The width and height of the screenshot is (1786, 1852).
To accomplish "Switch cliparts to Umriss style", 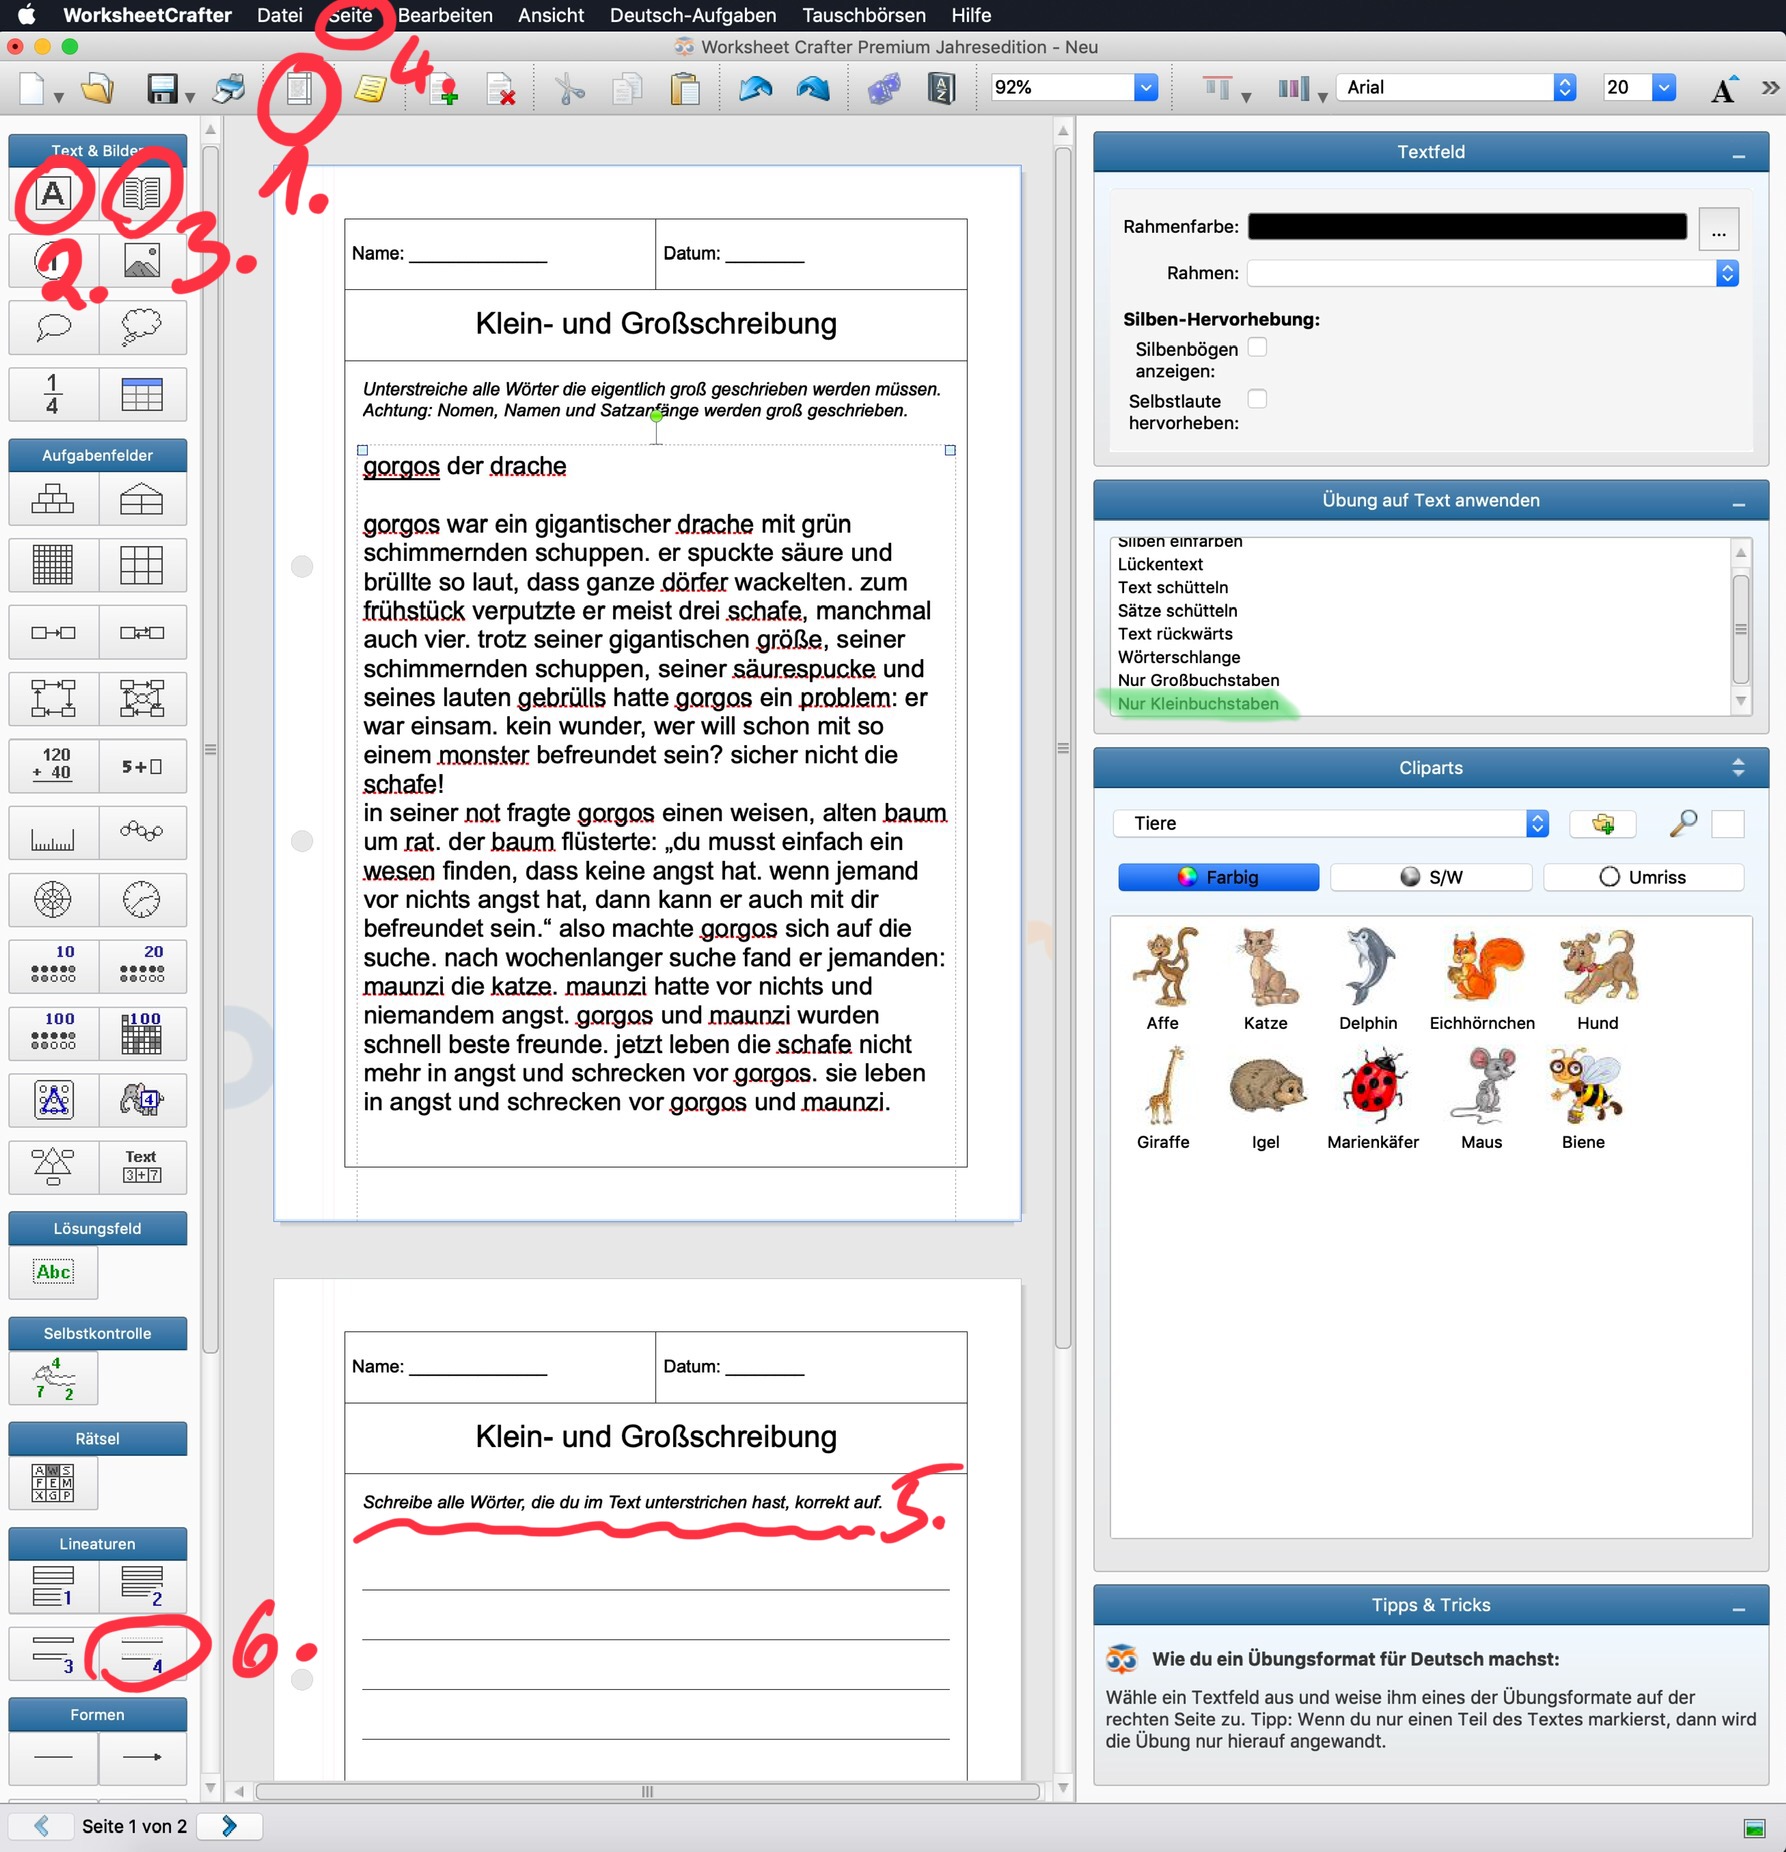I will tap(1642, 877).
